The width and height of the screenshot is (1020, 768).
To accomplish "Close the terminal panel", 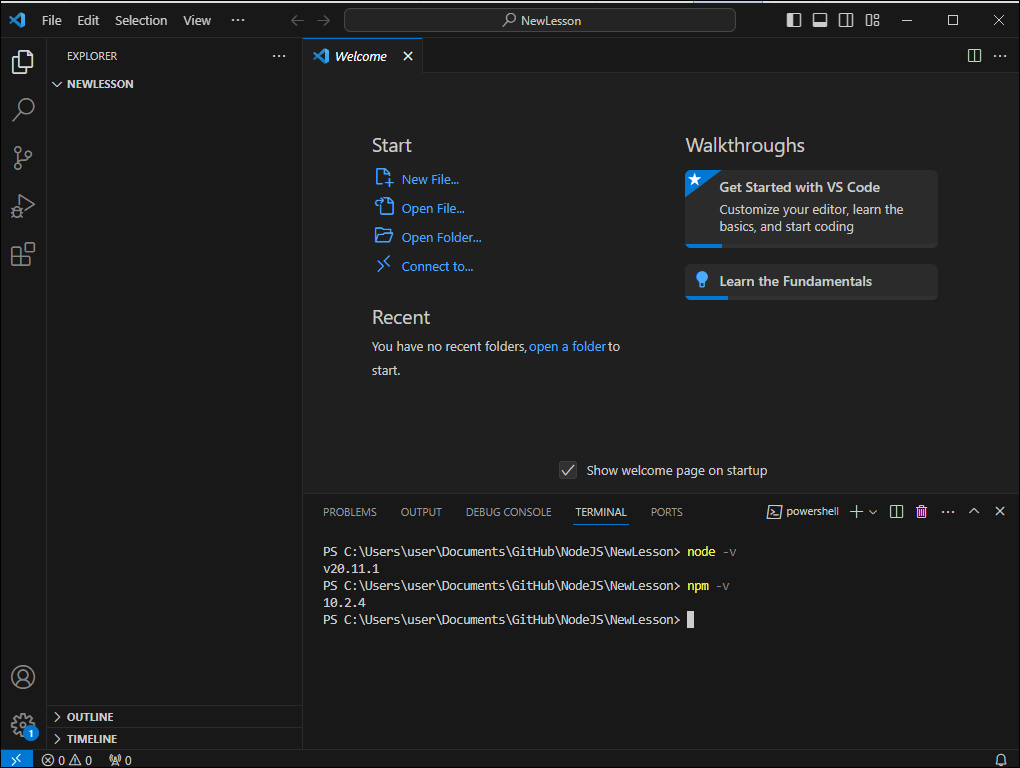I will tap(1000, 511).
